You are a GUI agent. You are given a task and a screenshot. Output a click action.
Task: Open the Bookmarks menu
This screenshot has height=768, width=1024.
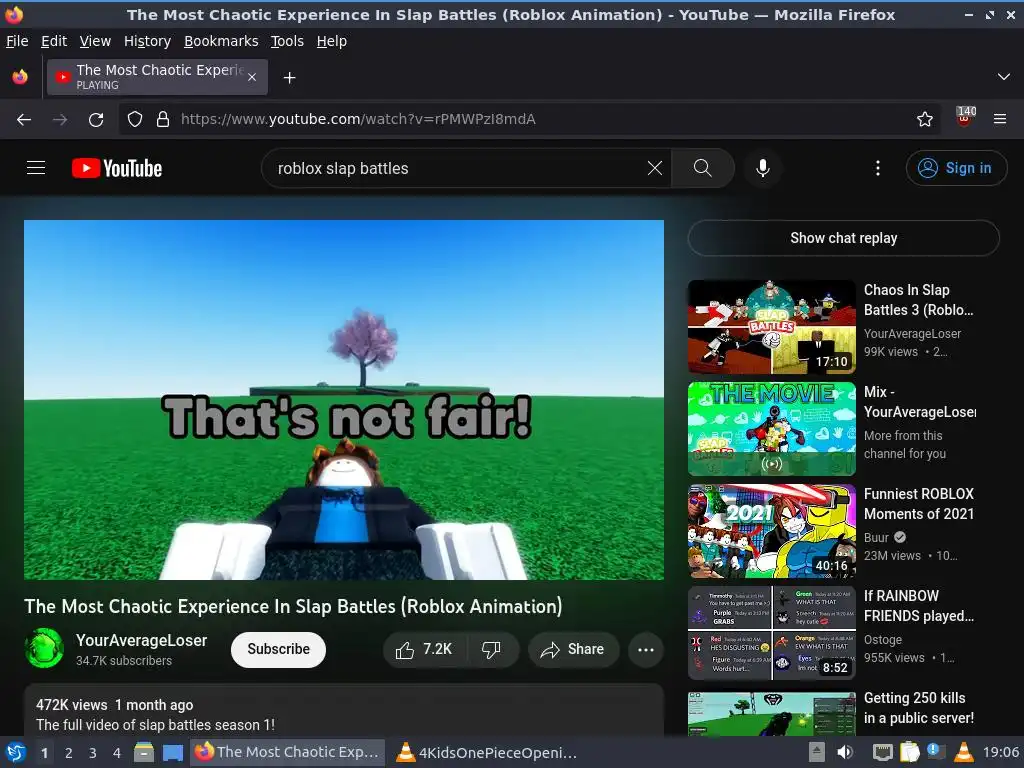(x=221, y=41)
